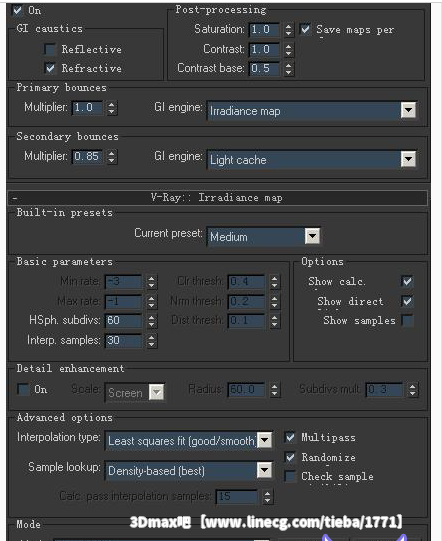The image size is (442, 541).
Task: Click the Clr thresh field
Action: click(x=246, y=281)
